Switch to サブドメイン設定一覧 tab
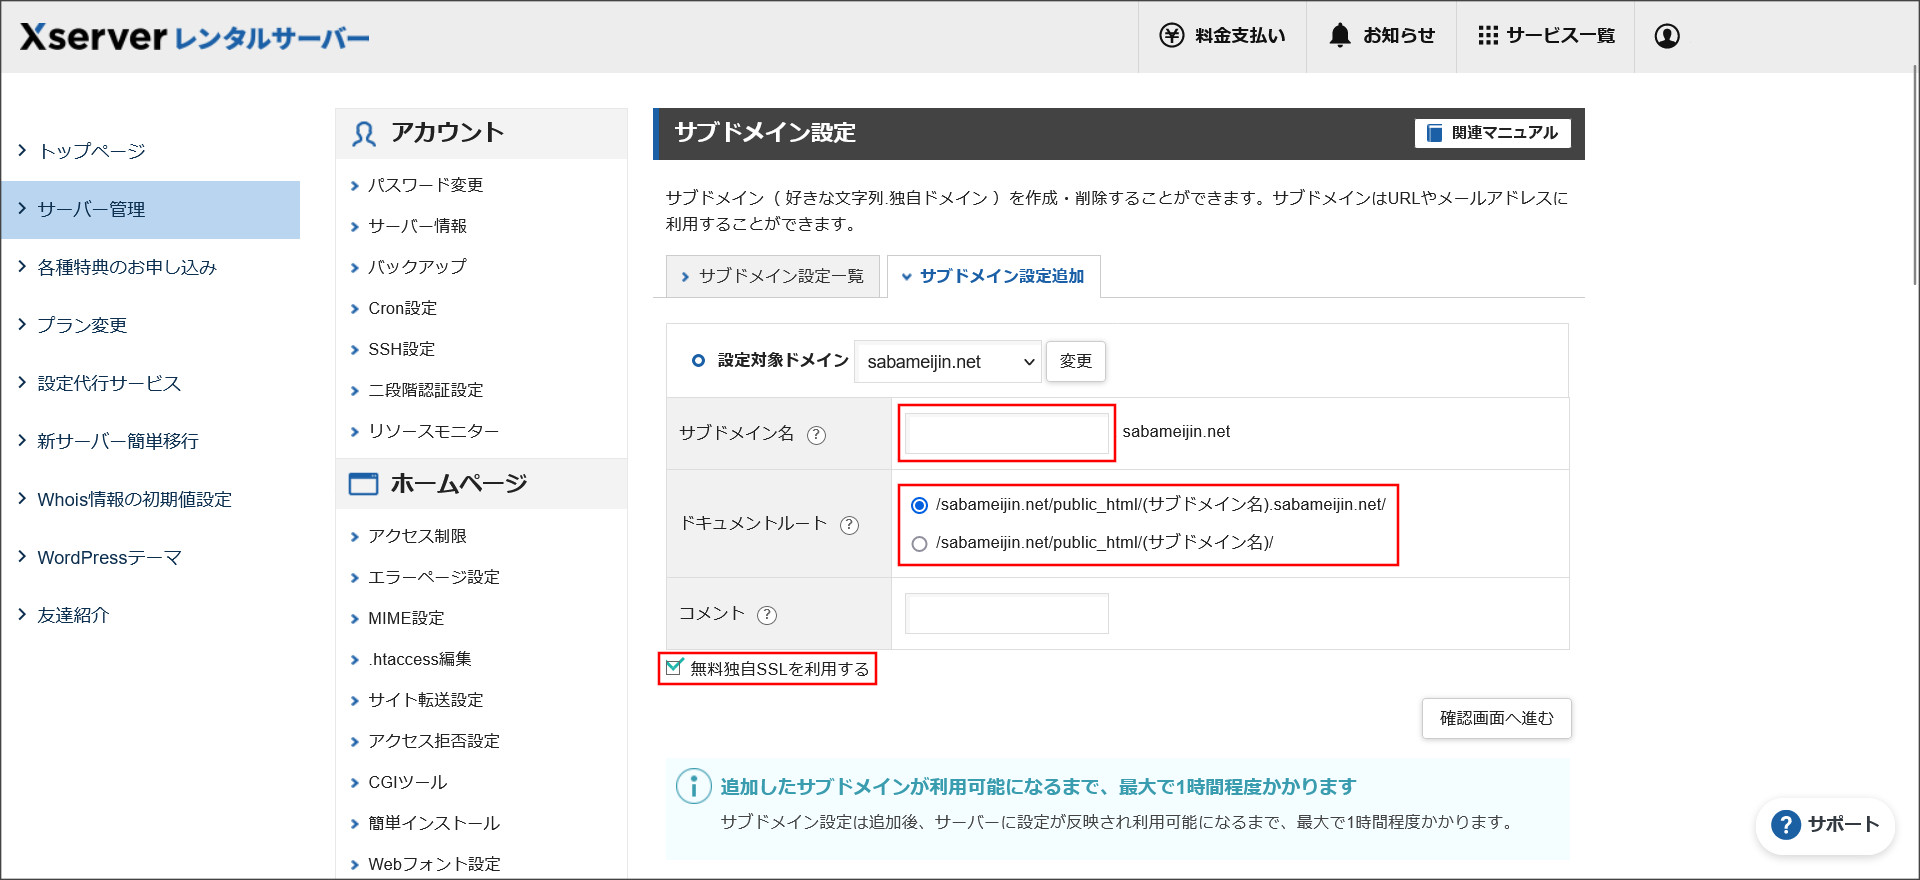Viewport: 1920px width, 880px height. pyautogui.click(x=772, y=276)
